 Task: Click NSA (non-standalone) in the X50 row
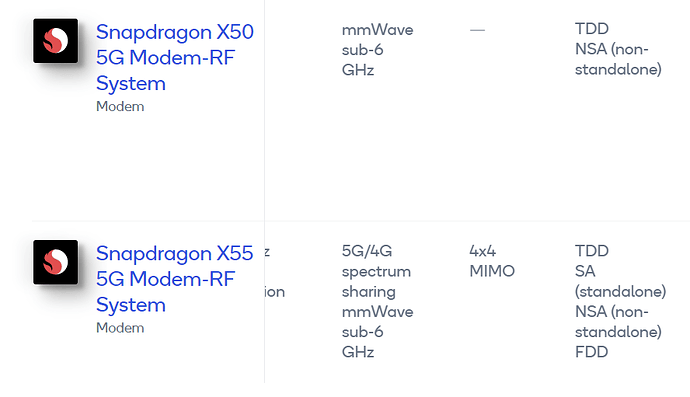[x=618, y=59]
